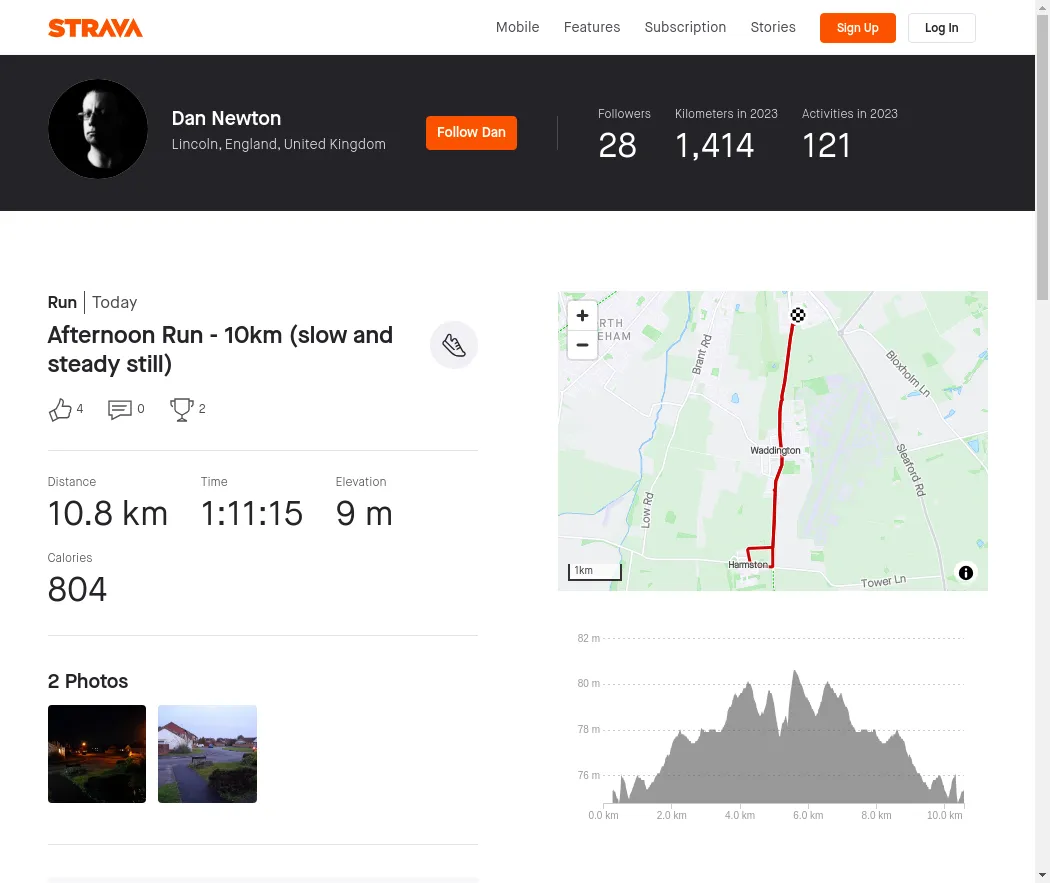Open comments via speech bubble icon
This screenshot has height=883, width=1050.
(x=120, y=409)
